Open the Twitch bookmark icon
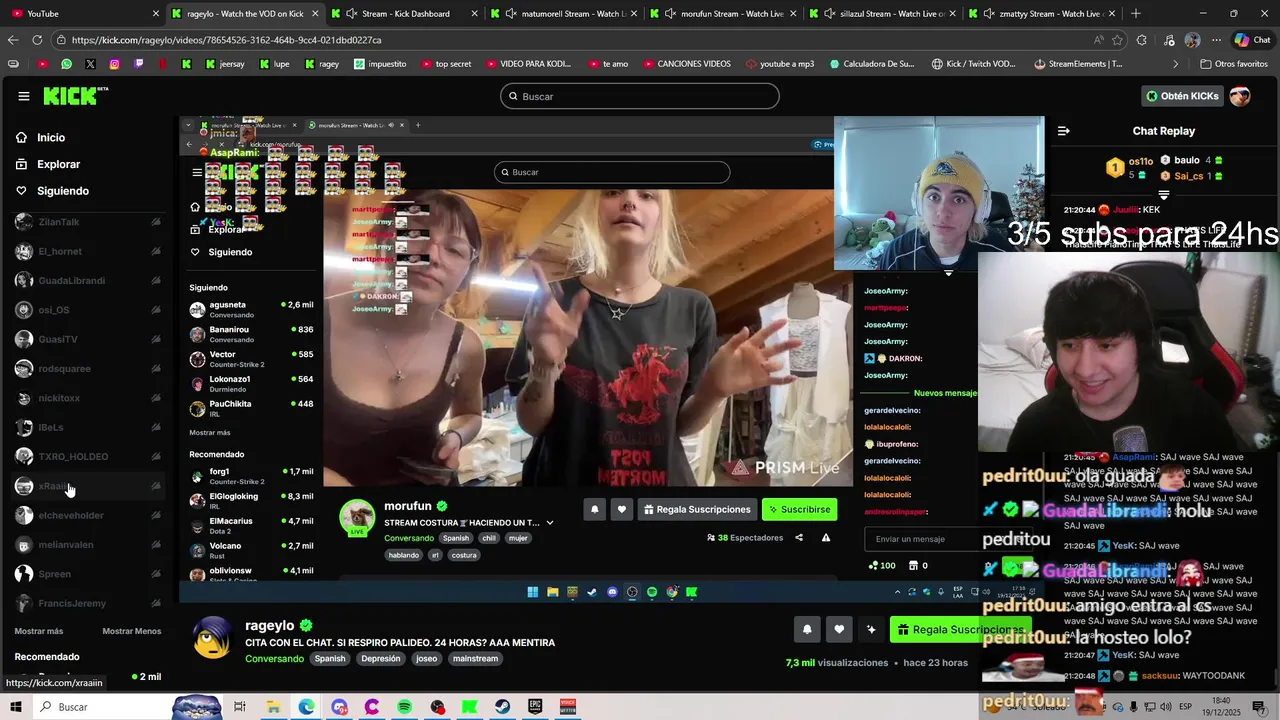The height and width of the screenshot is (720, 1280). (x=138, y=63)
